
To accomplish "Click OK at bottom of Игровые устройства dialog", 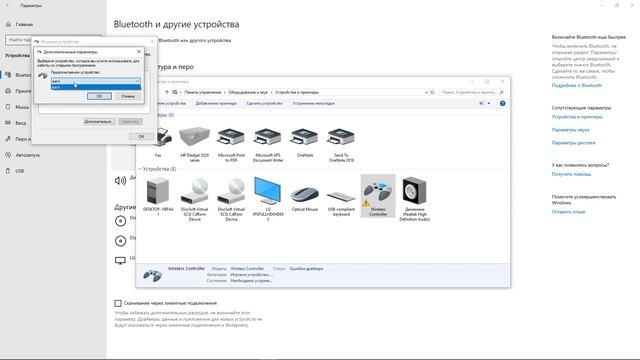I will pos(141,136).
